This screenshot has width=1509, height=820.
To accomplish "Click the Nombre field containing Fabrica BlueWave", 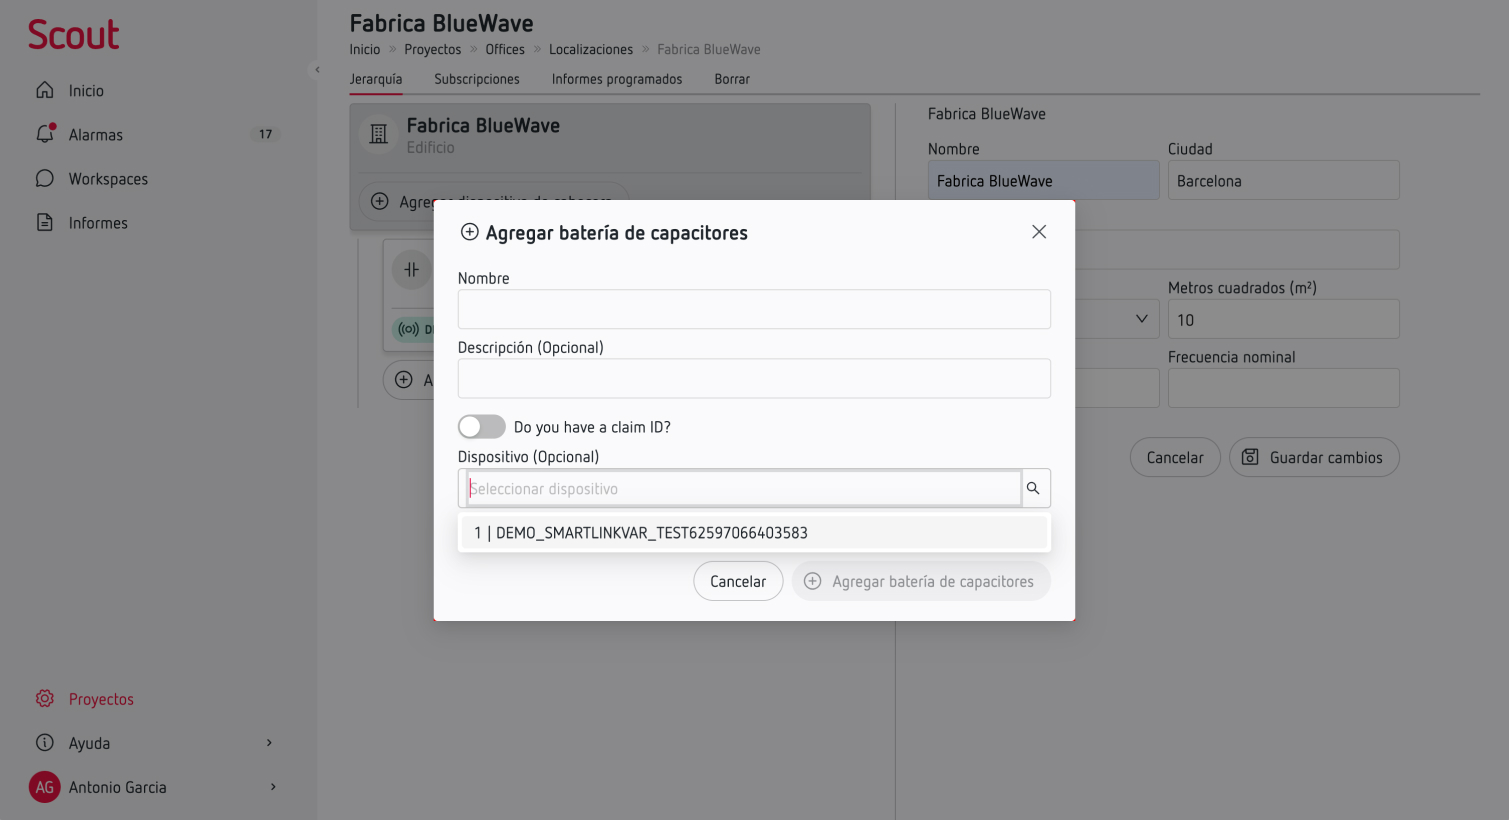I will tap(1043, 181).
